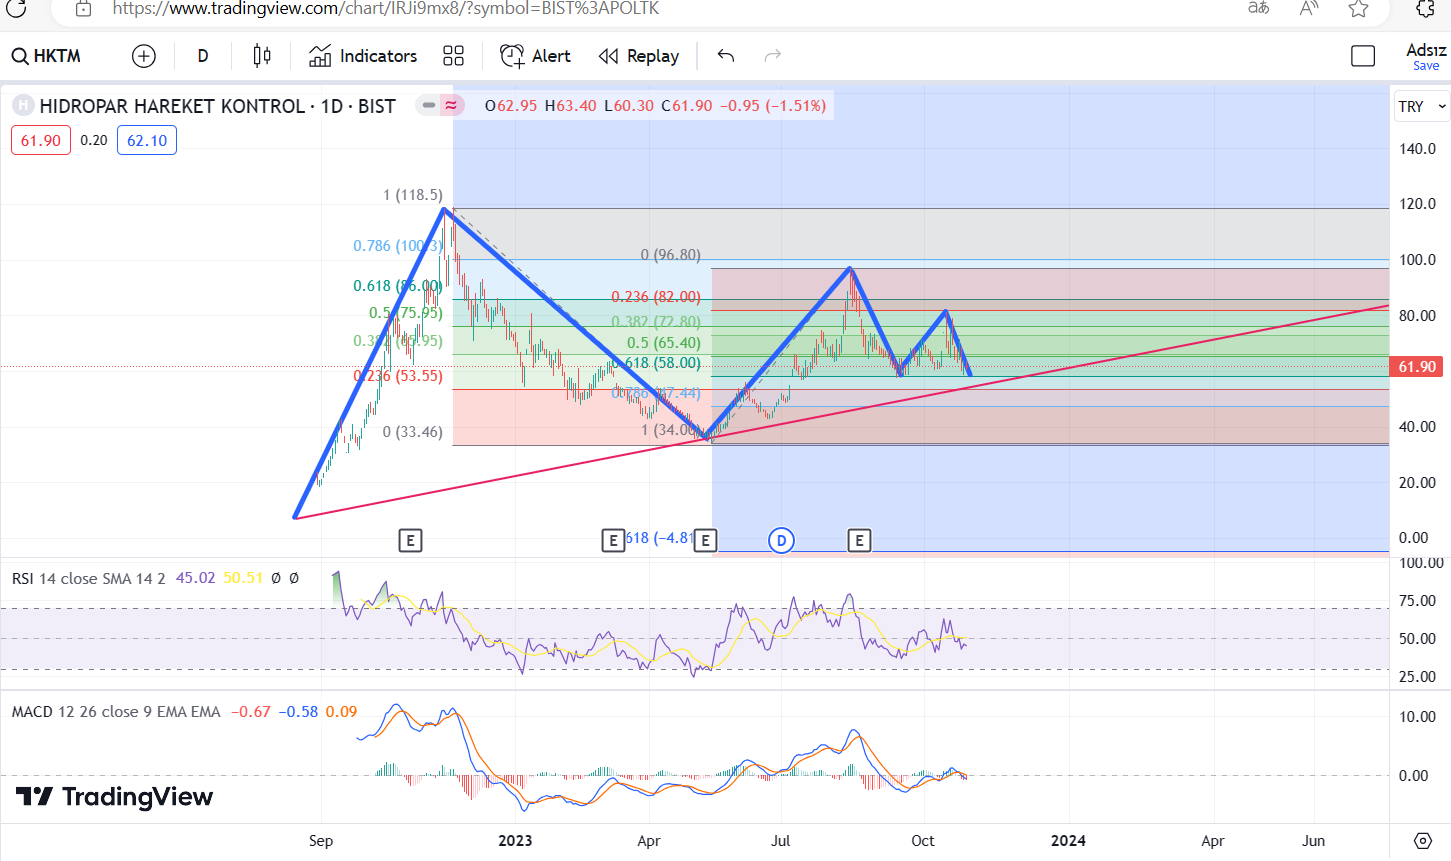Click the browser address bar URL
The height and width of the screenshot is (861, 1451).
(x=386, y=9)
